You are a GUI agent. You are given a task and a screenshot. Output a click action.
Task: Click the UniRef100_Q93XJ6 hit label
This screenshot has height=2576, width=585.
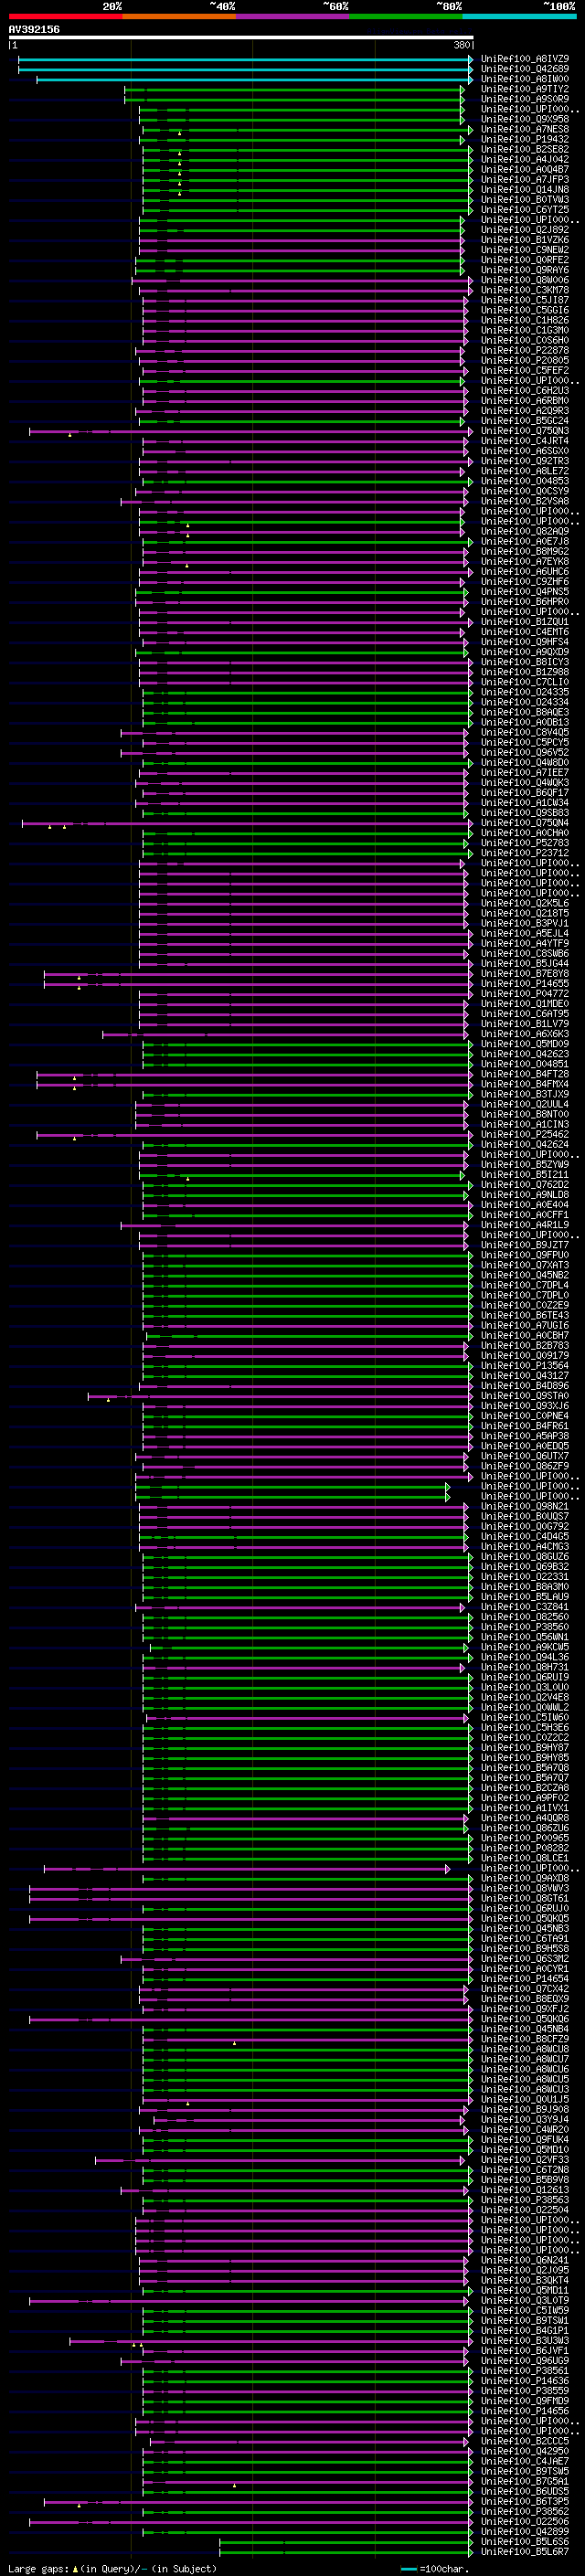525,1406
